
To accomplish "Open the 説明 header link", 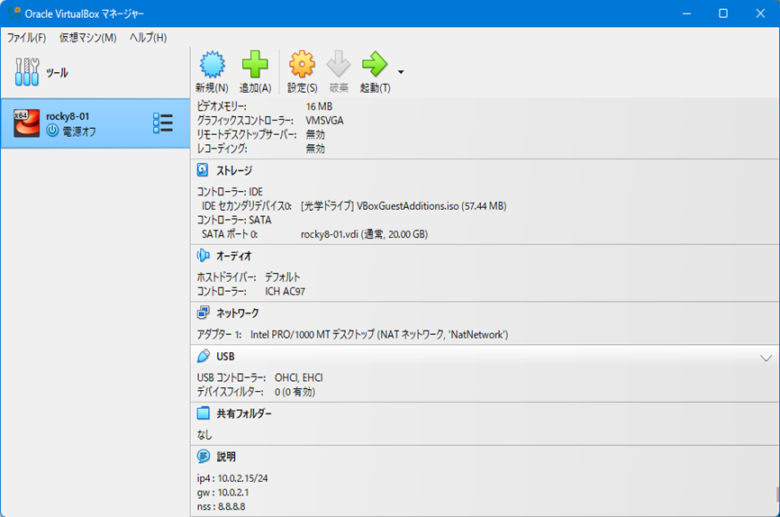I will (226, 457).
